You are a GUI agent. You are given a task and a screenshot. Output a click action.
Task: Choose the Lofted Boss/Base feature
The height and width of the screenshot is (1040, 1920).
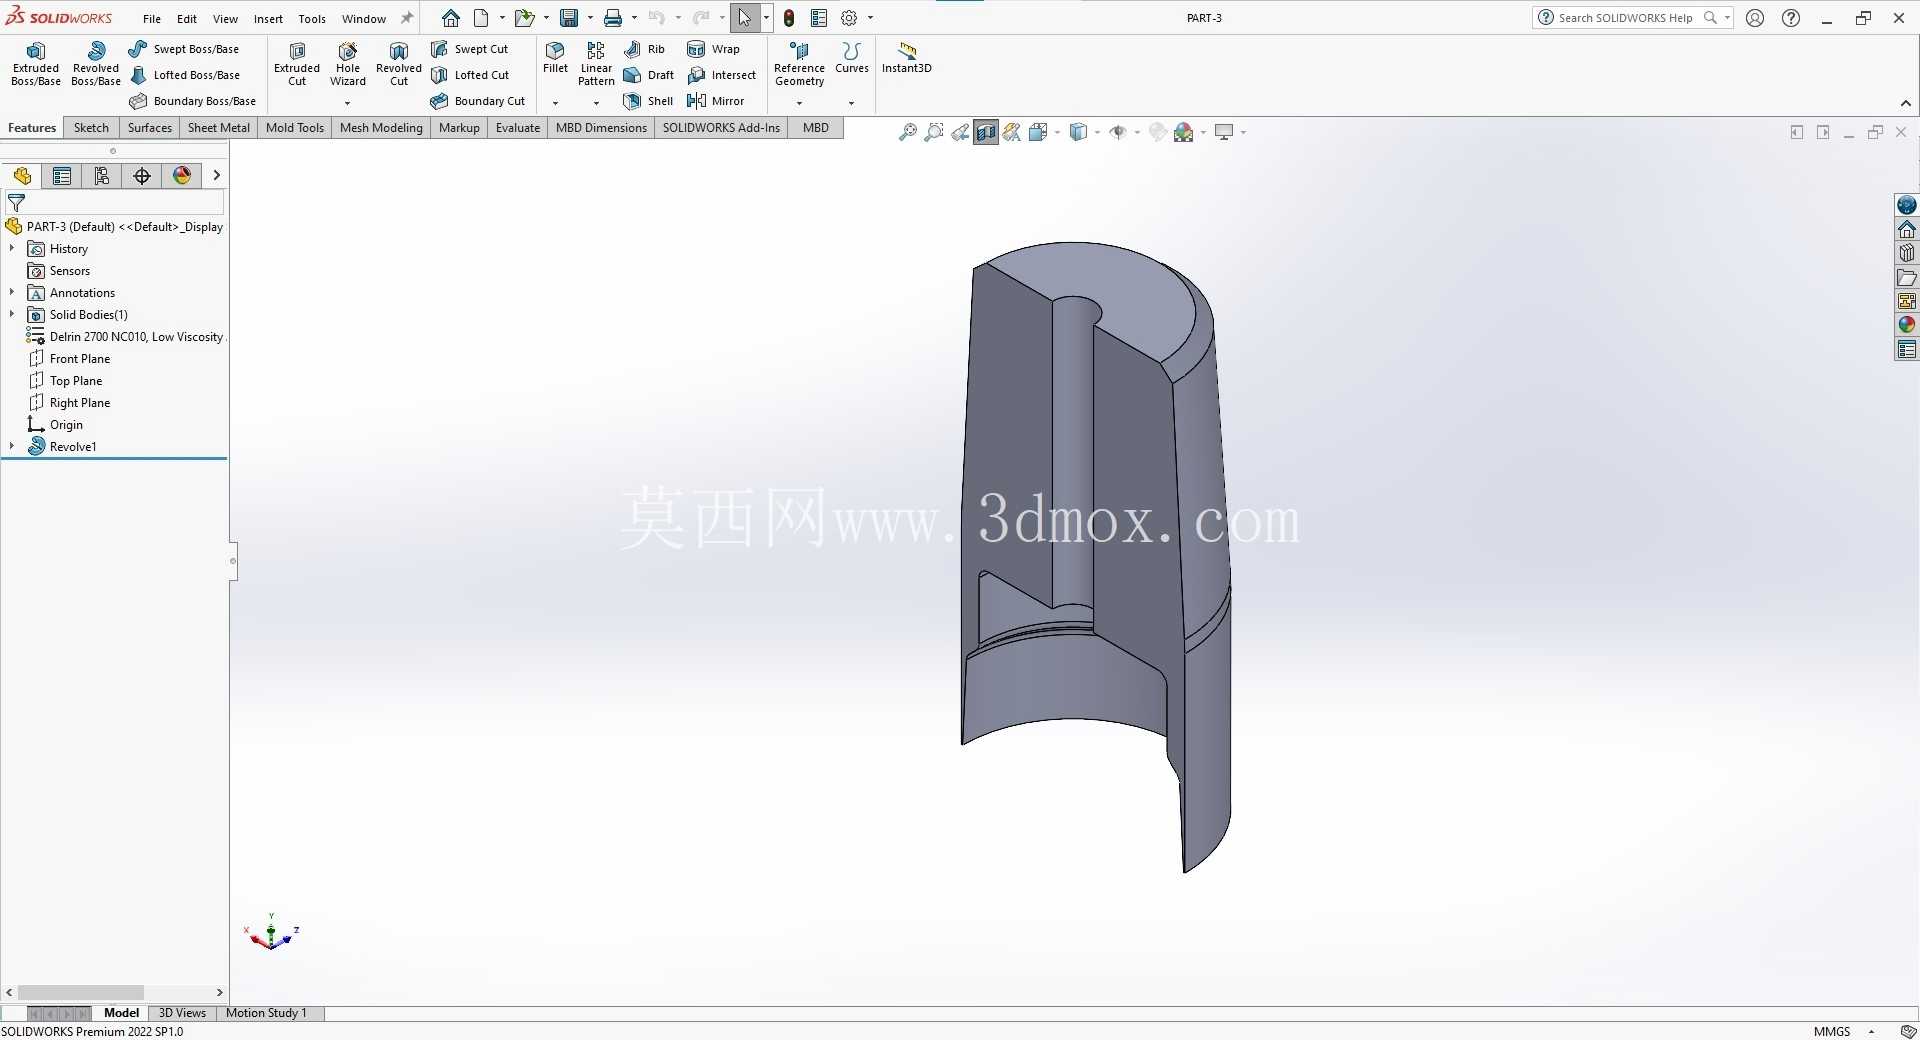pyautogui.click(x=184, y=75)
